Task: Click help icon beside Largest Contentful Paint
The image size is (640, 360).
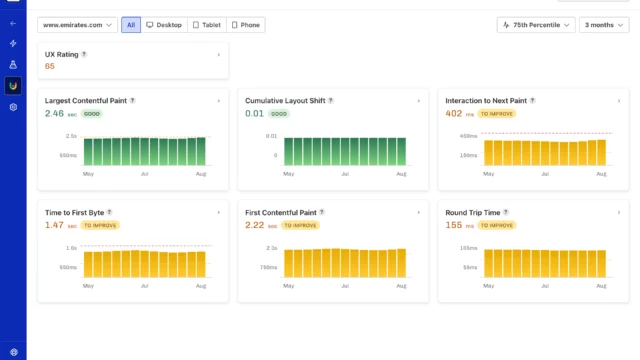Action: click(x=132, y=100)
